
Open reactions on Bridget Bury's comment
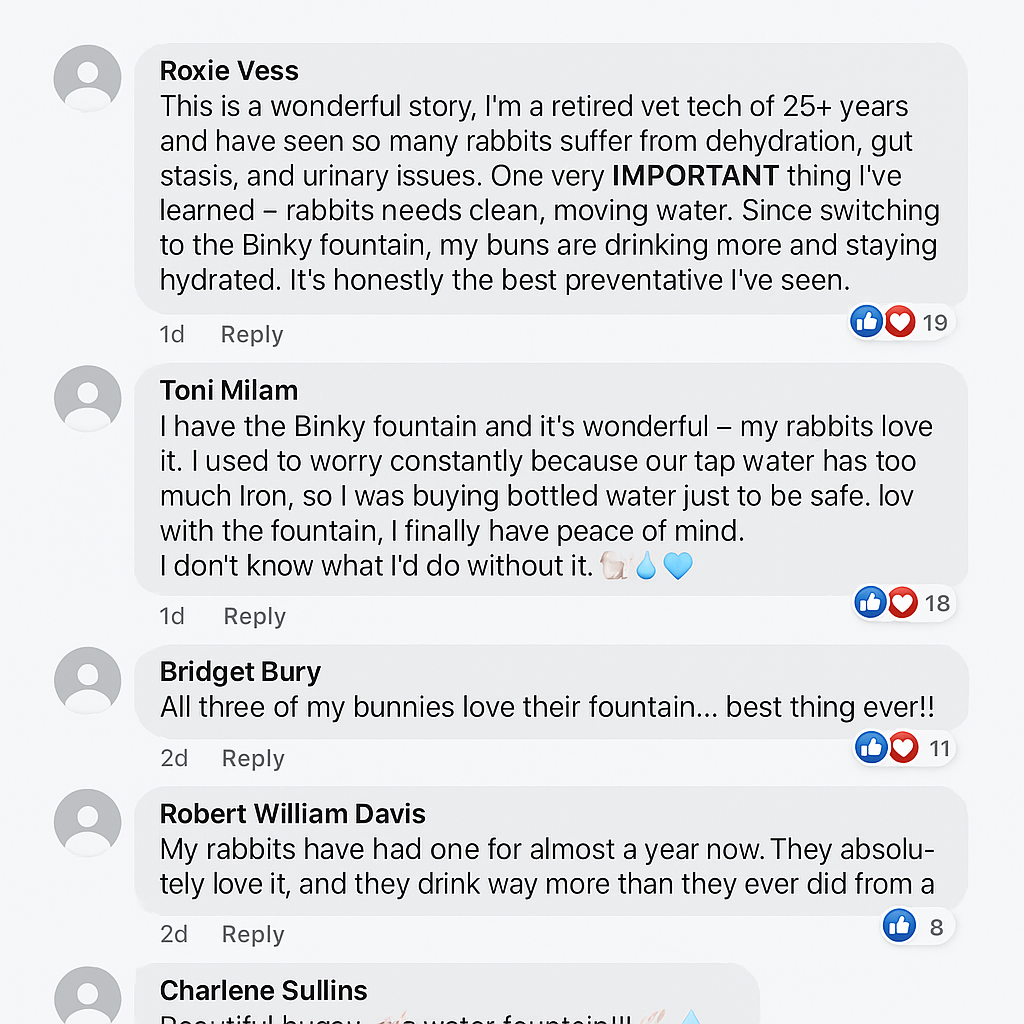pos(902,747)
